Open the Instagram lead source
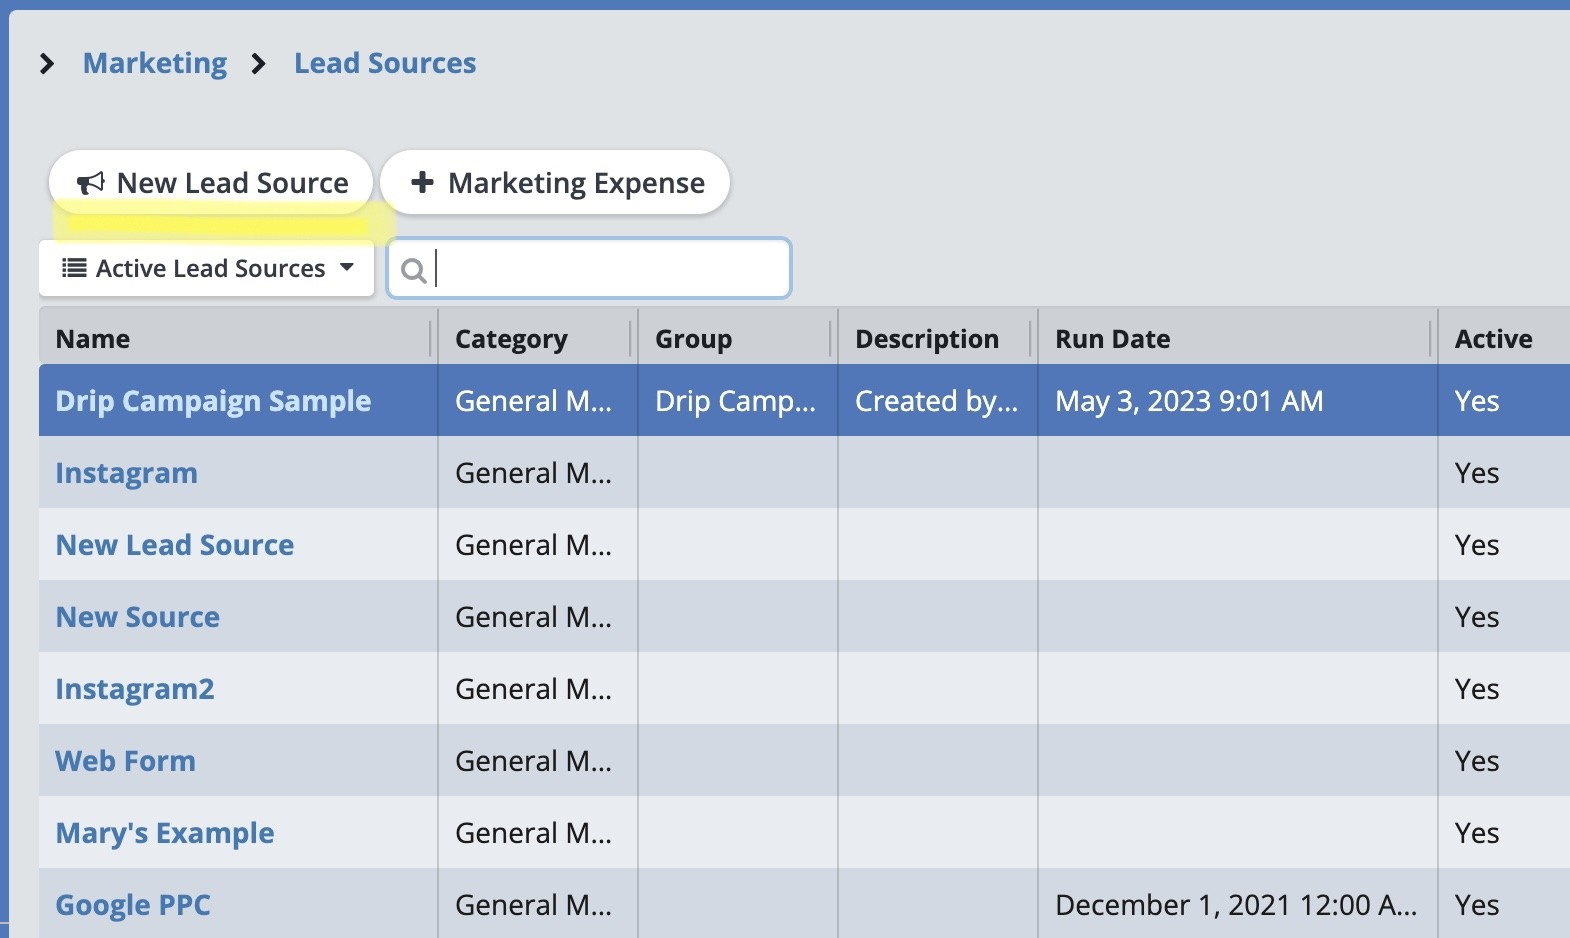The height and width of the screenshot is (938, 1570). pyautogui.click(x=126, y=473)
